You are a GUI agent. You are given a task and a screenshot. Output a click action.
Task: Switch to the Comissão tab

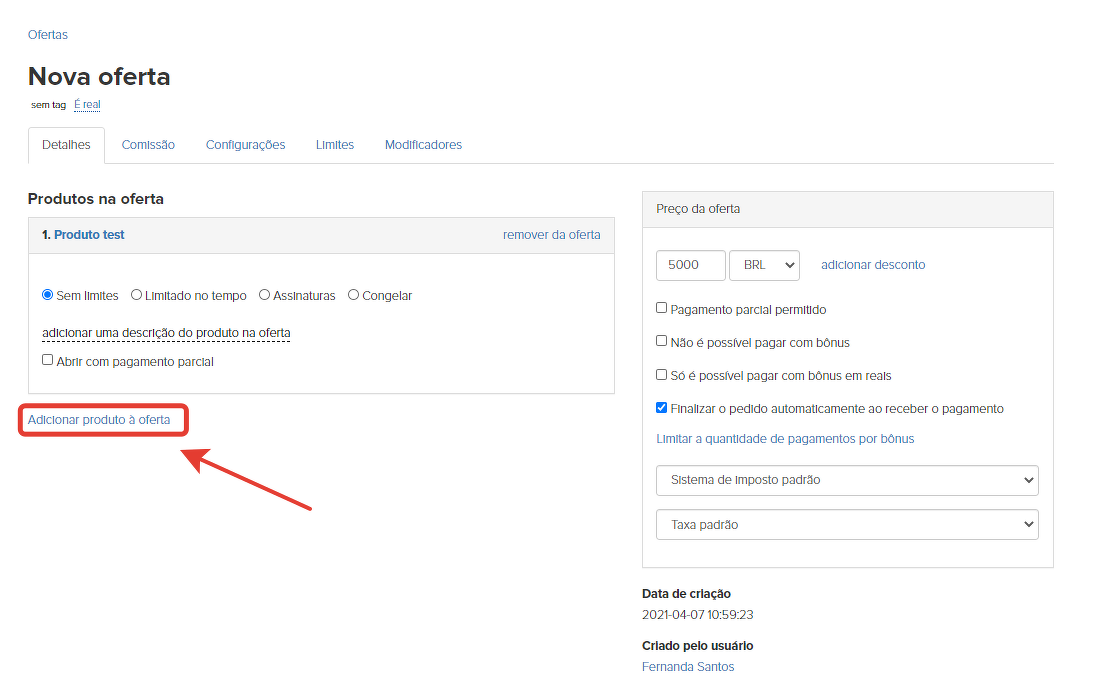148,145
